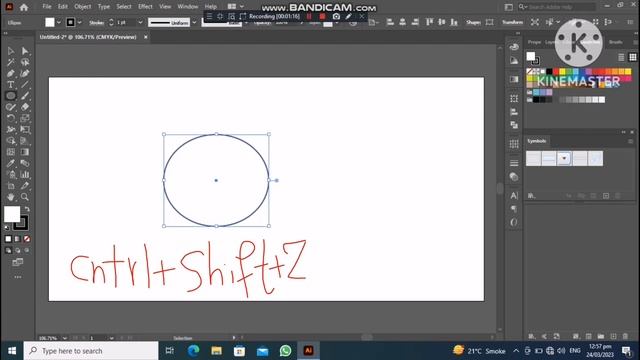
Task: Expand fill color dropdown in control bar
Action: (58, 22)
